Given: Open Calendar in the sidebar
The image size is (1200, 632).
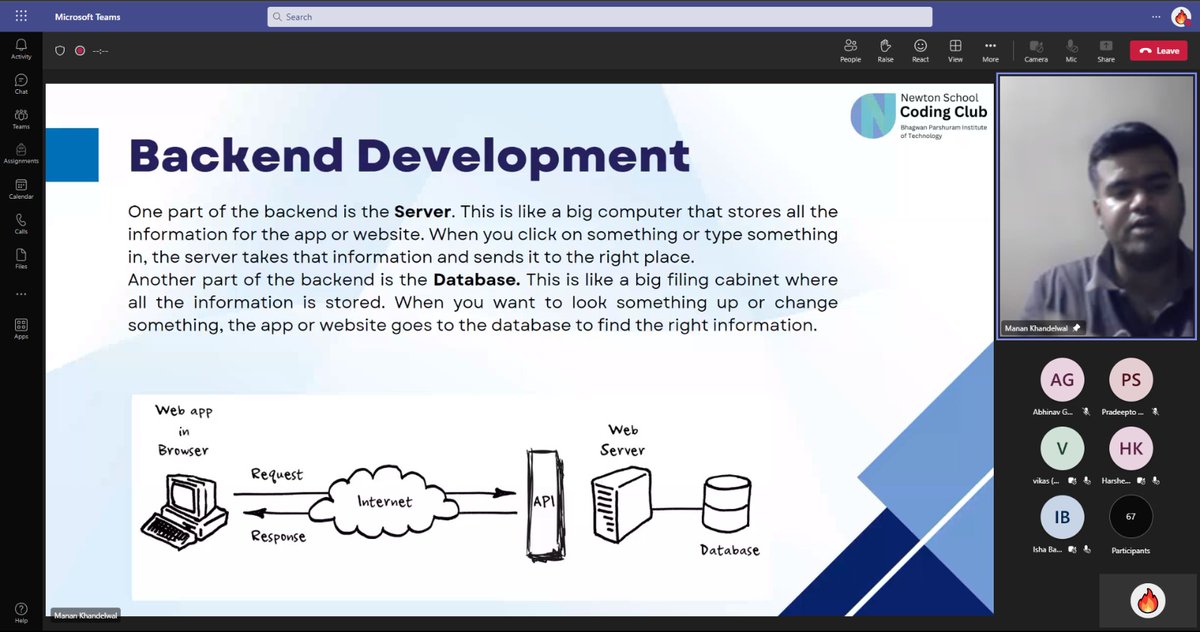Looking at the screenshot, I should click(x=21, y=188).
